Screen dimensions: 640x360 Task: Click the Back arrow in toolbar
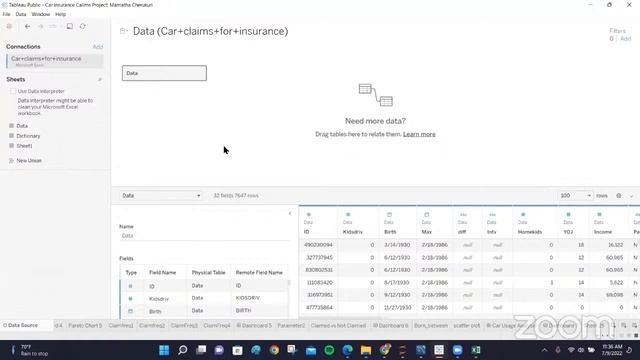point(28,26)
